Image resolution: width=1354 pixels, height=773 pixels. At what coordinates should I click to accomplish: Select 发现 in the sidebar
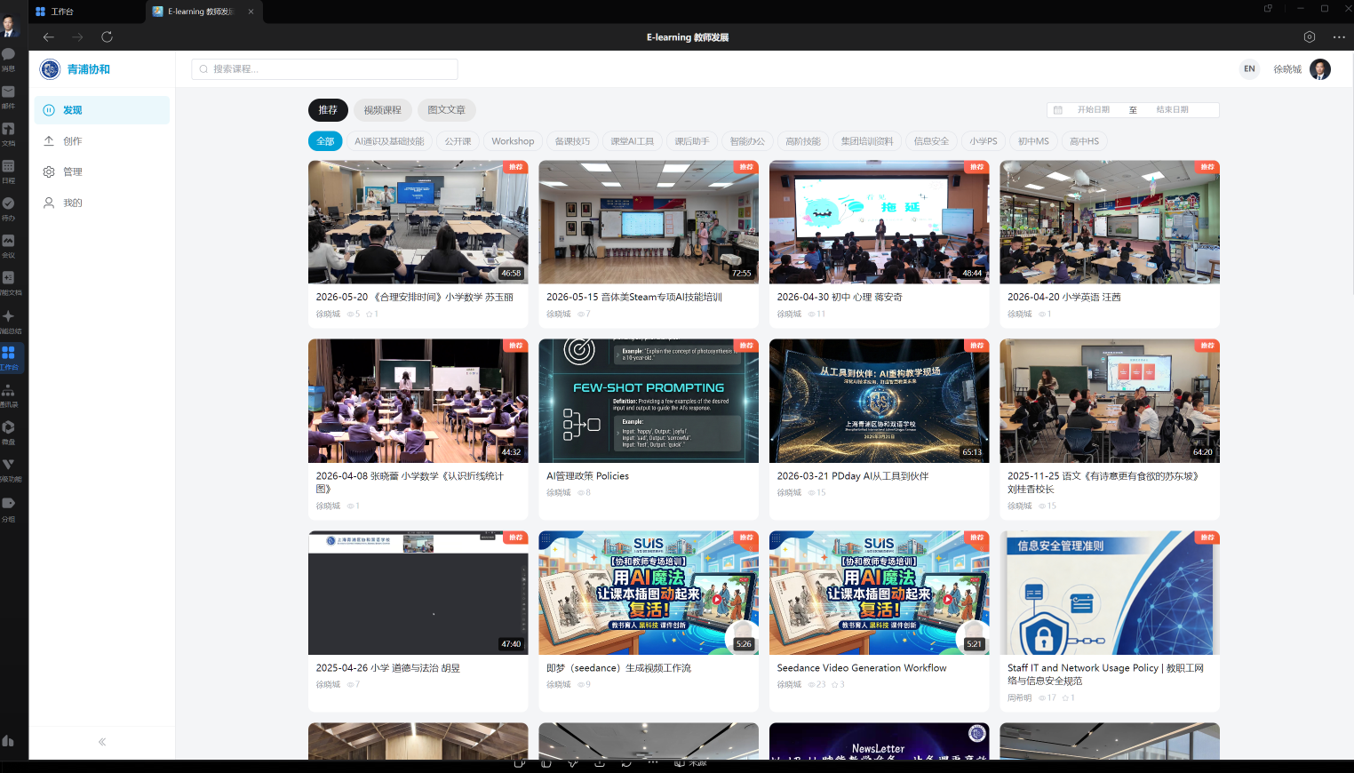[x=102, y=110]
